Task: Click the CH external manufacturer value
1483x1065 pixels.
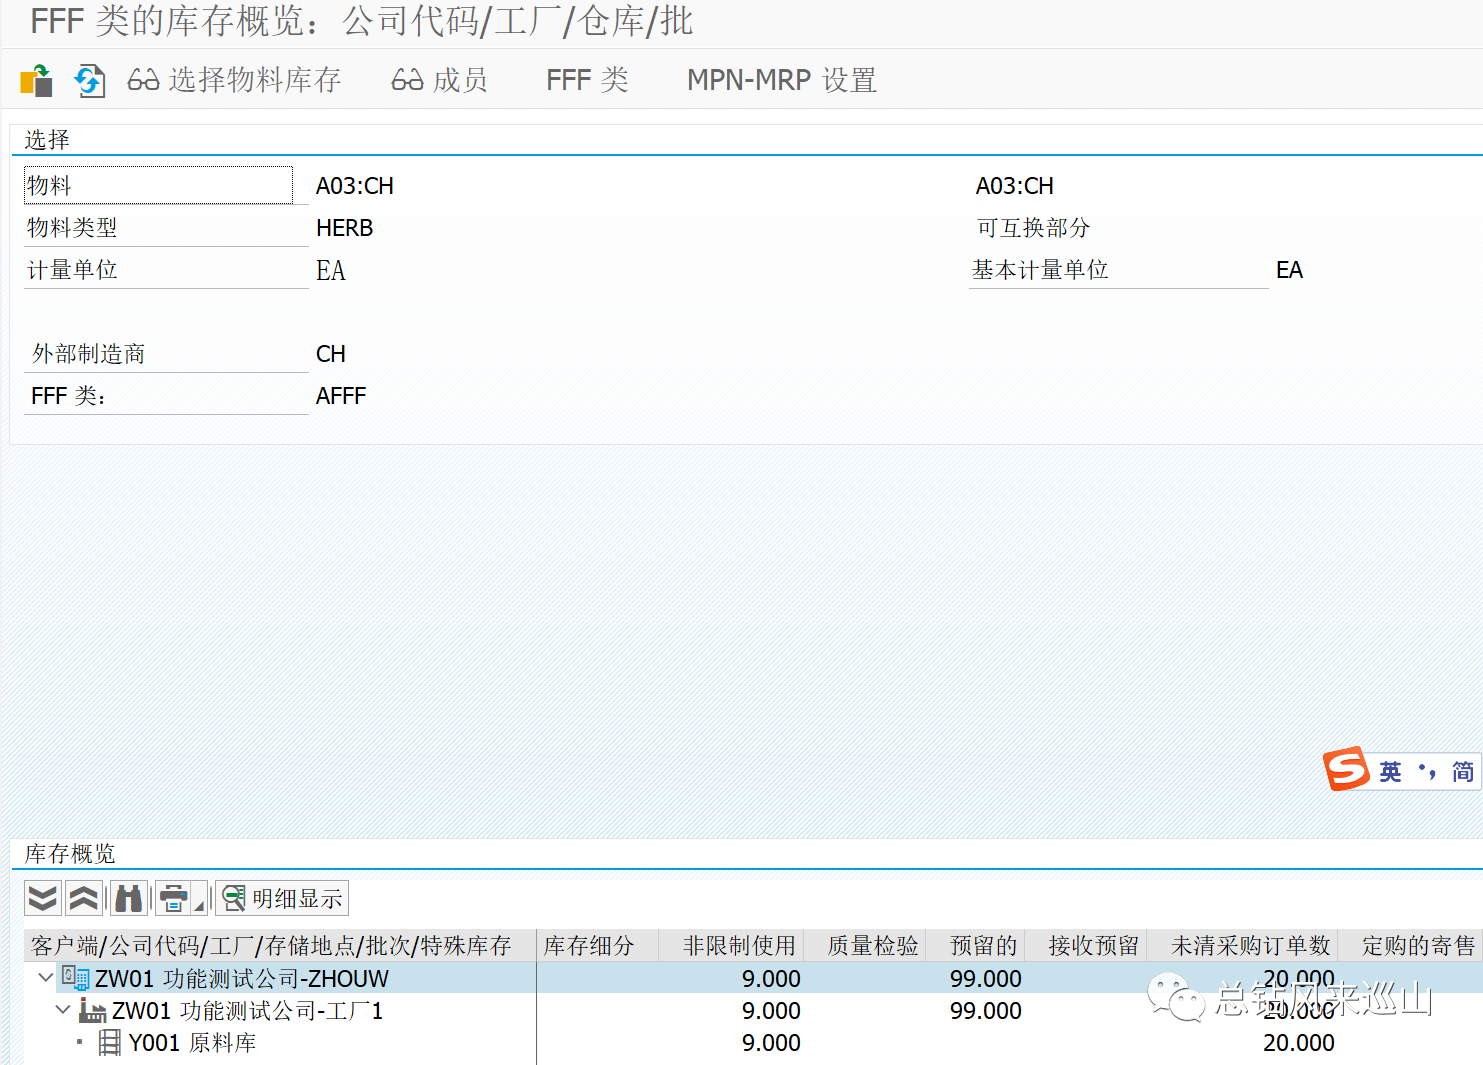Action: [x=331, y=354]
